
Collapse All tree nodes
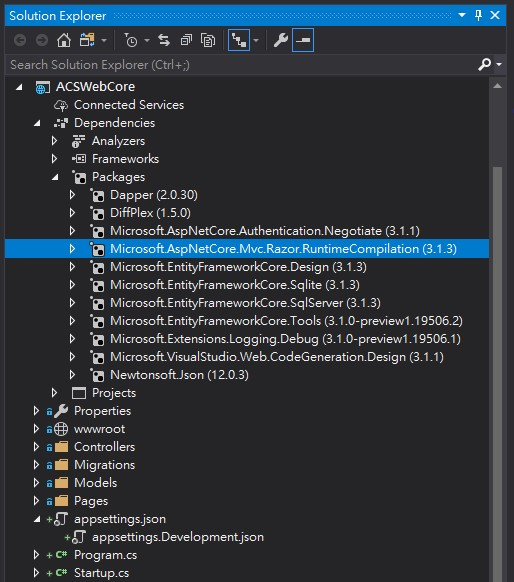pyautogui.click(x=186, y=40)
